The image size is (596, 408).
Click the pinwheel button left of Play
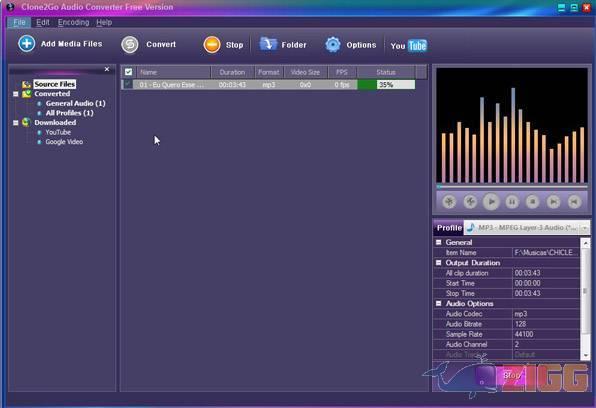470,202
